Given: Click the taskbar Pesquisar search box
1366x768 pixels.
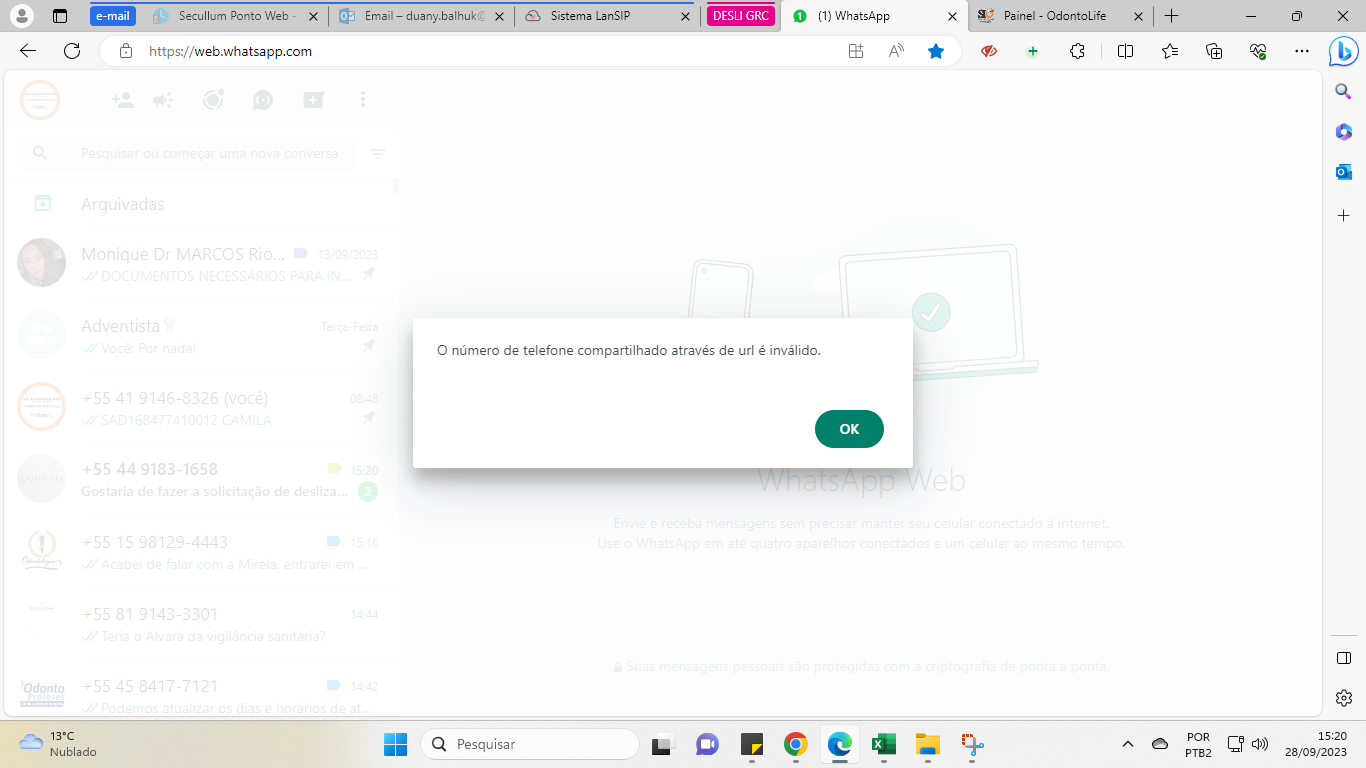Looking at the screenshot, I should coord(530,744).
